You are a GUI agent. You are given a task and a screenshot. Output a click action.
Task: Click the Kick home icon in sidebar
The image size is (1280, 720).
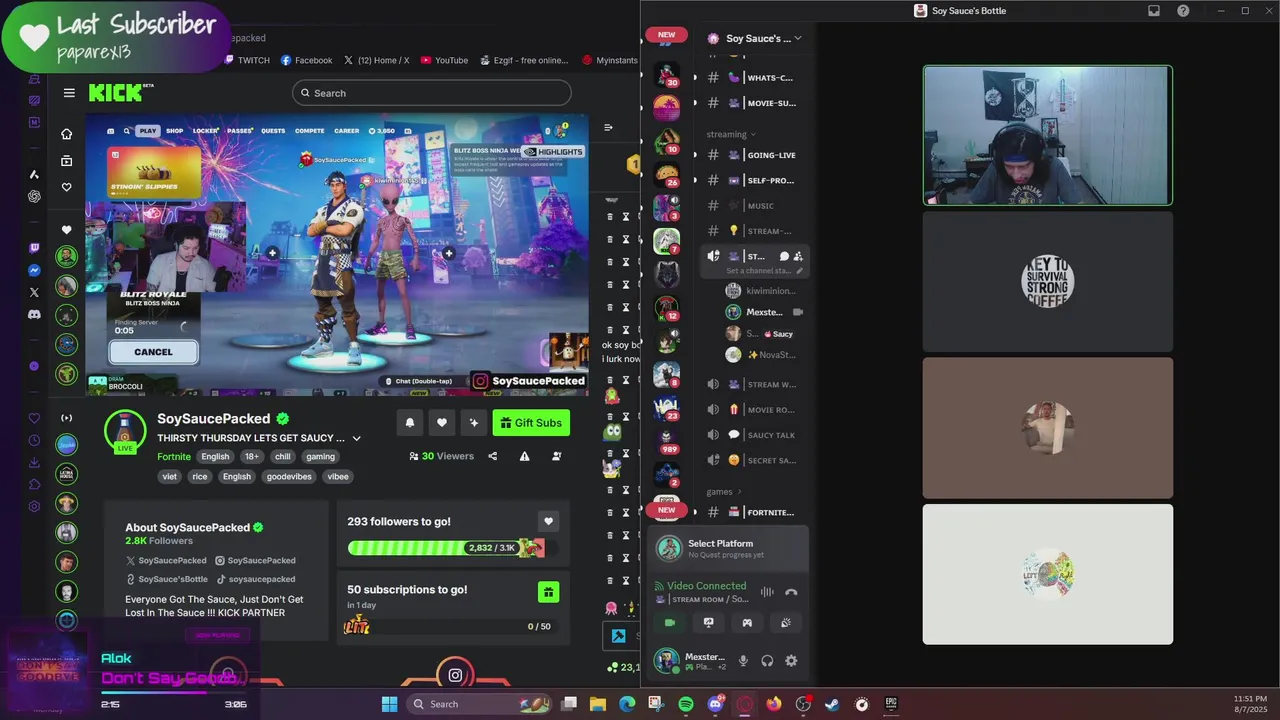click(66, 134)
